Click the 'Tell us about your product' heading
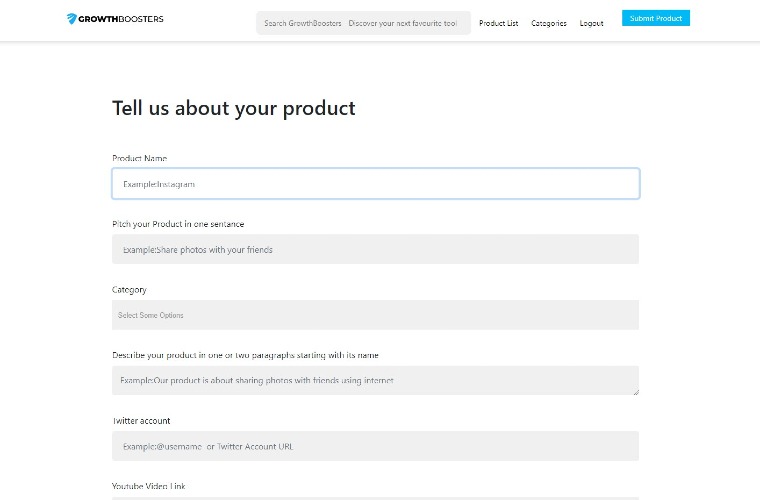 (x=233, y=108)
